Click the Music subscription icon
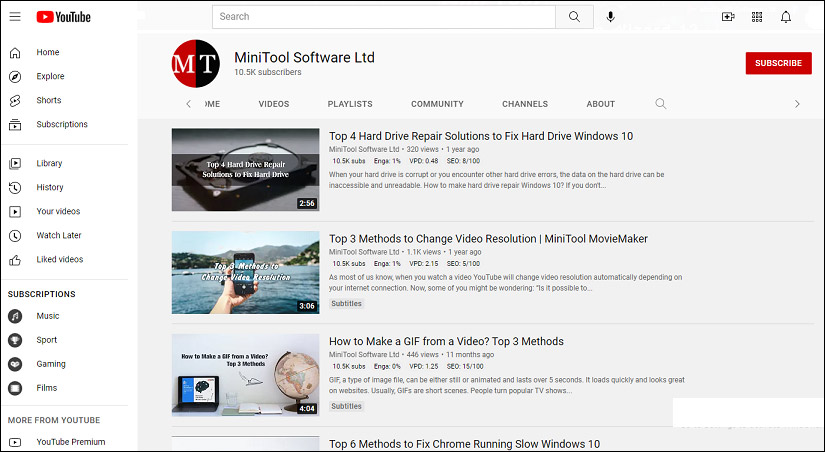The height and width of the screenshot is (452, 825). 15,316
